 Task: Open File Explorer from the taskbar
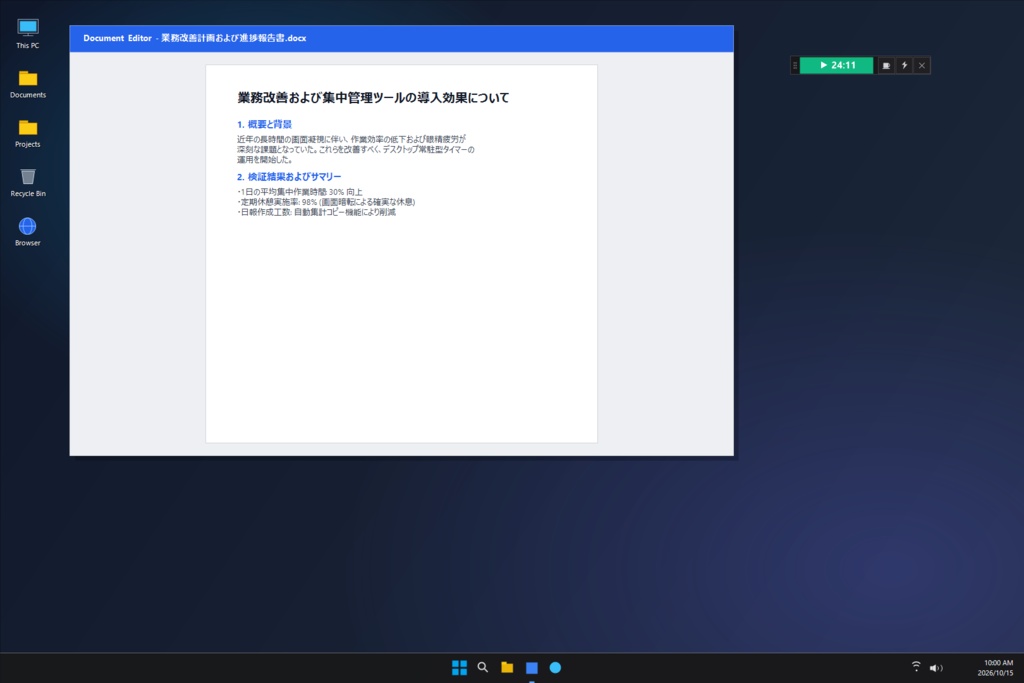click(x=507, y=667)
